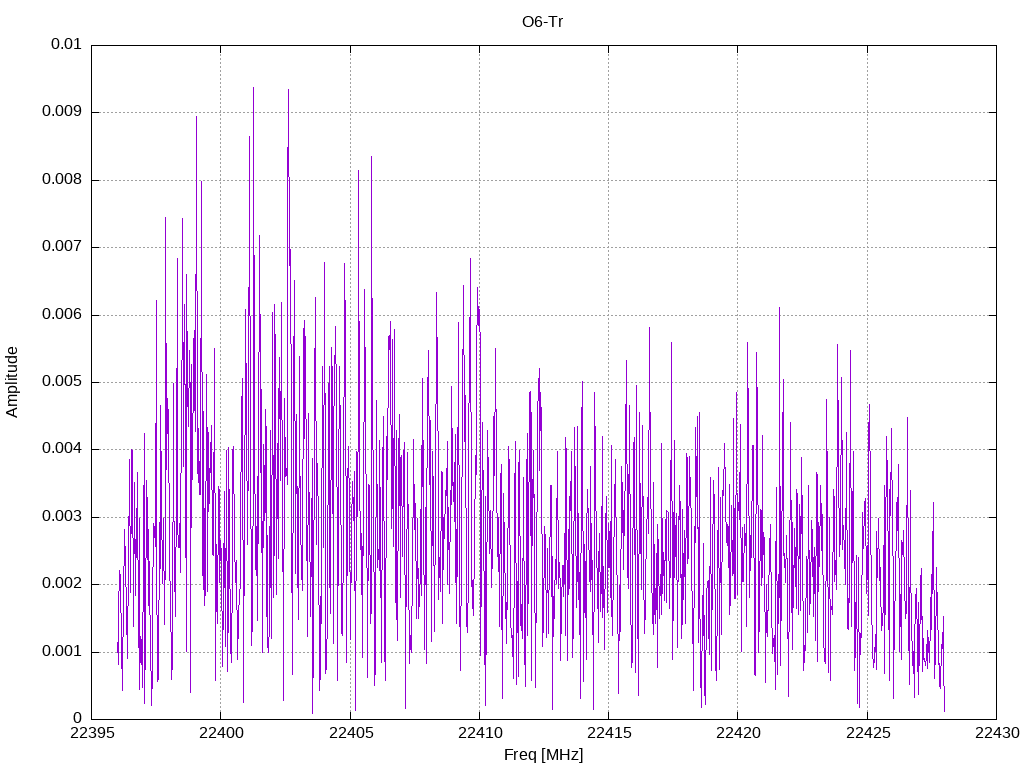Click y-axis tick label 0.005
The width and height of the screenshot is (1024, 768).
[62, 381]
